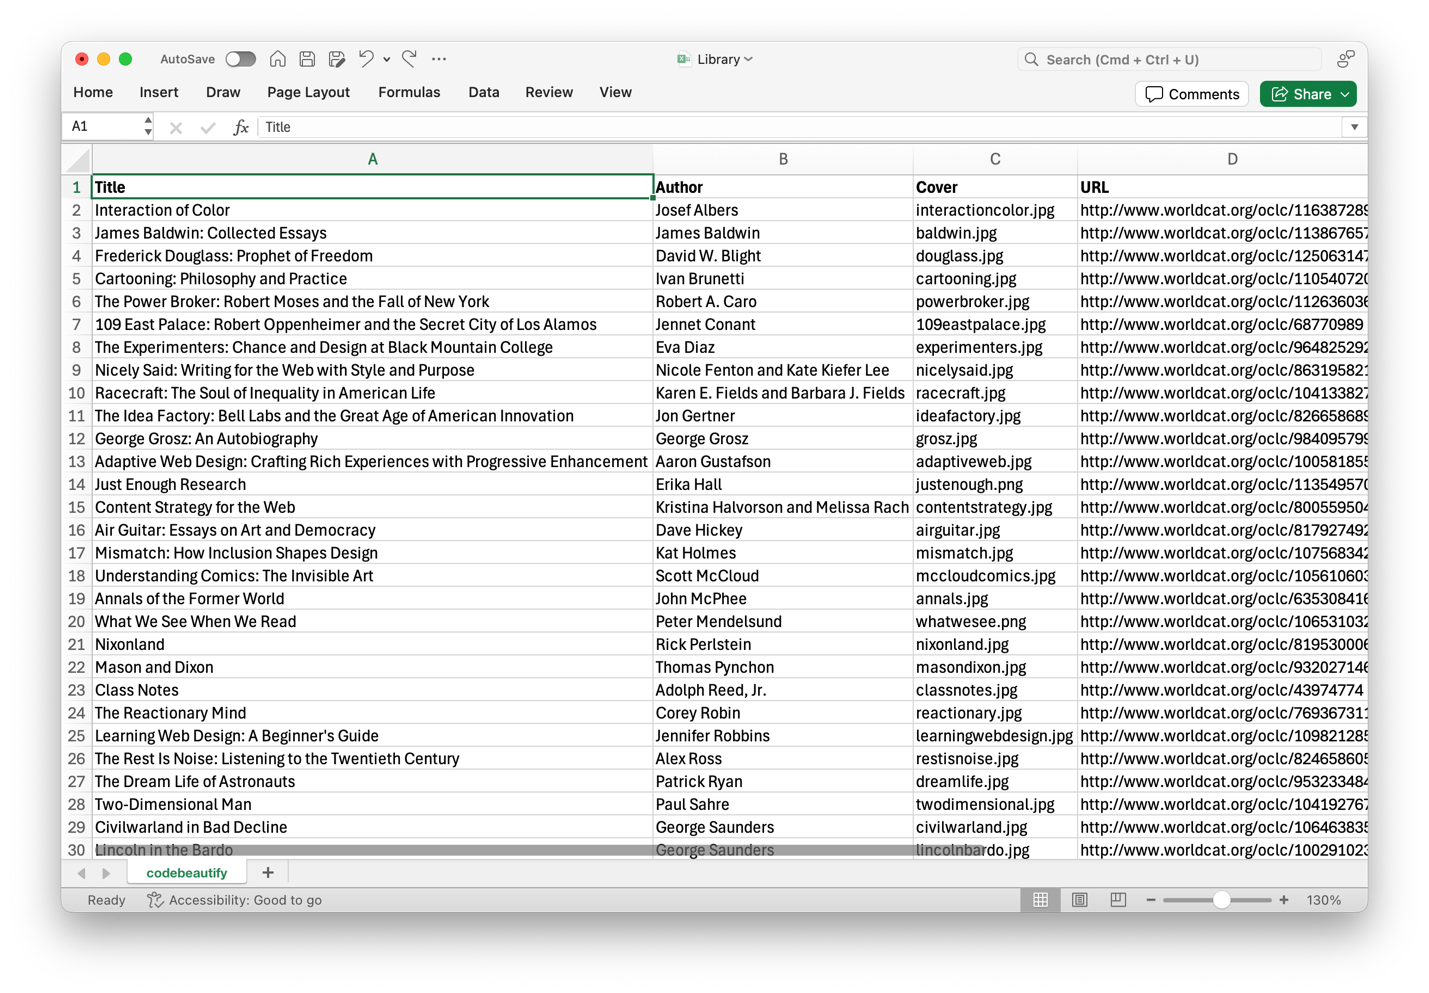Viewport: 1429px width, 993px height.
Task: Select column C header
Action: pos(995,160)
